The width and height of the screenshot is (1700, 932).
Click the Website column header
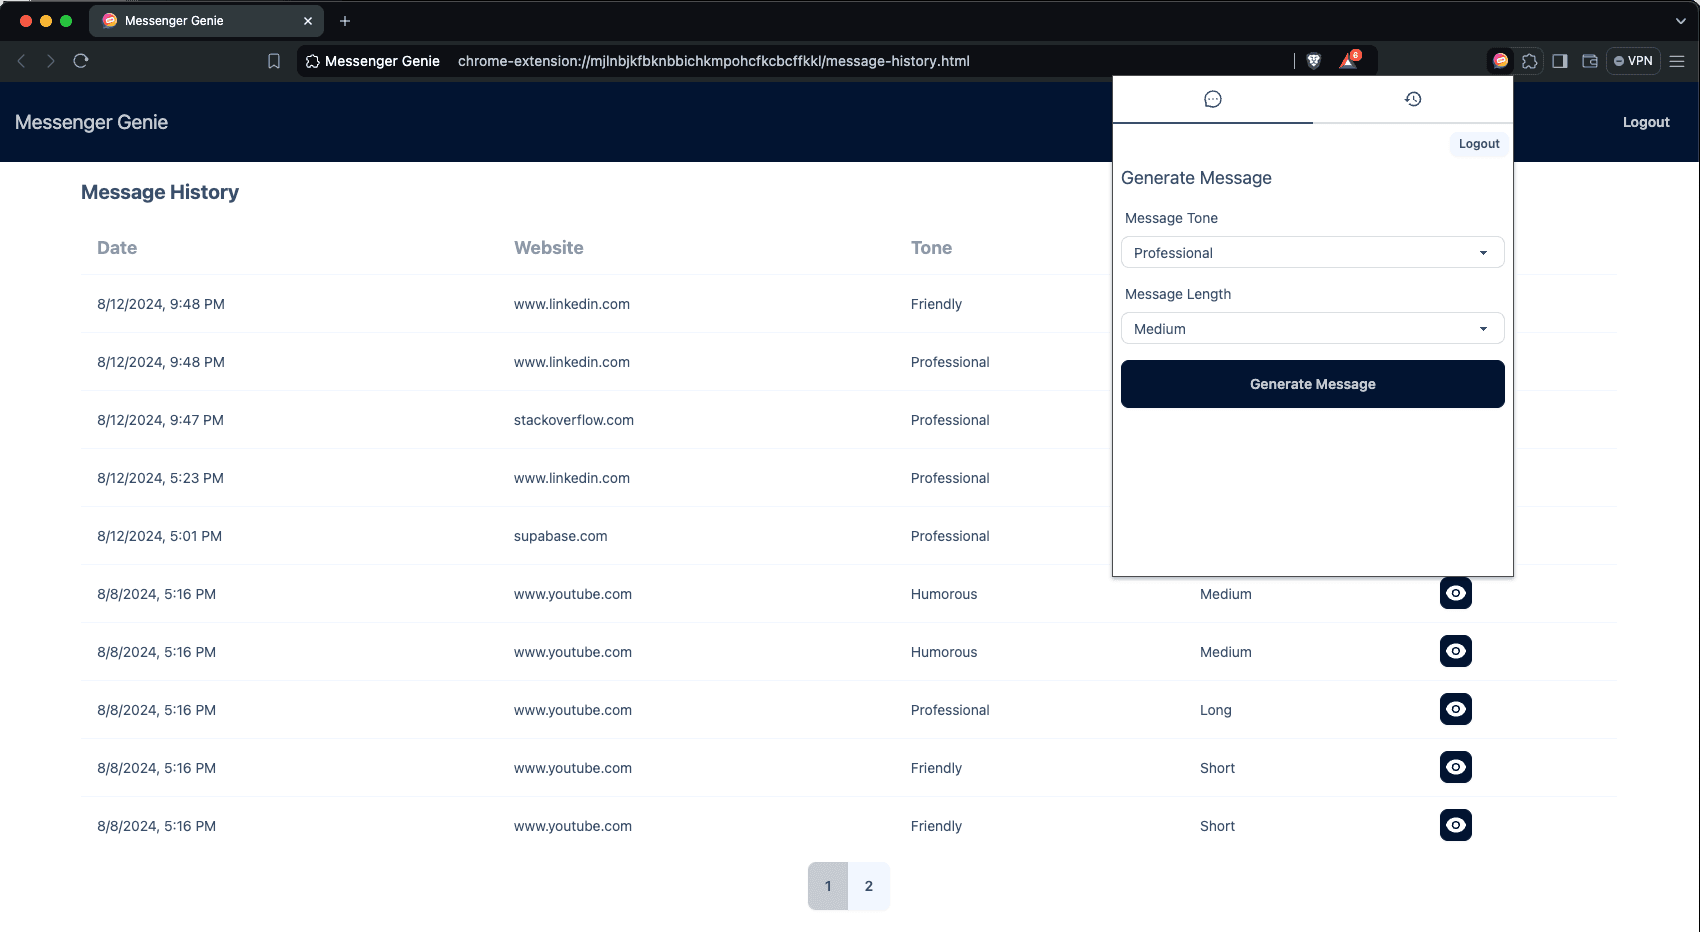tap(549, 248)
